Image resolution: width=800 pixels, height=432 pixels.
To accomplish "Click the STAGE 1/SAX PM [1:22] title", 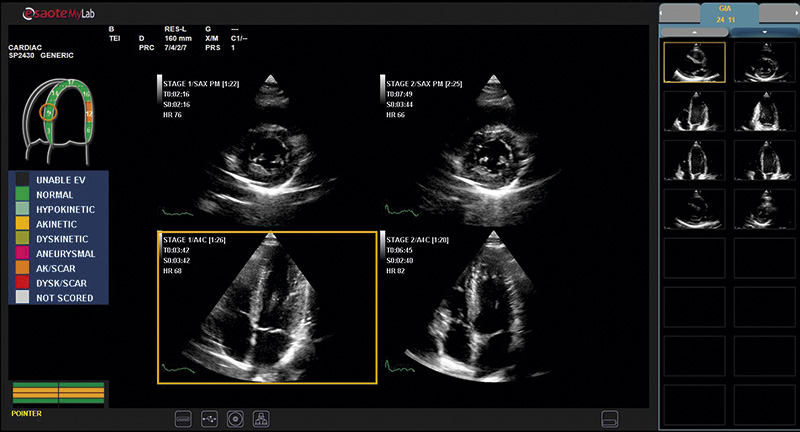I will pyautogui.click(x=201, y=84).
